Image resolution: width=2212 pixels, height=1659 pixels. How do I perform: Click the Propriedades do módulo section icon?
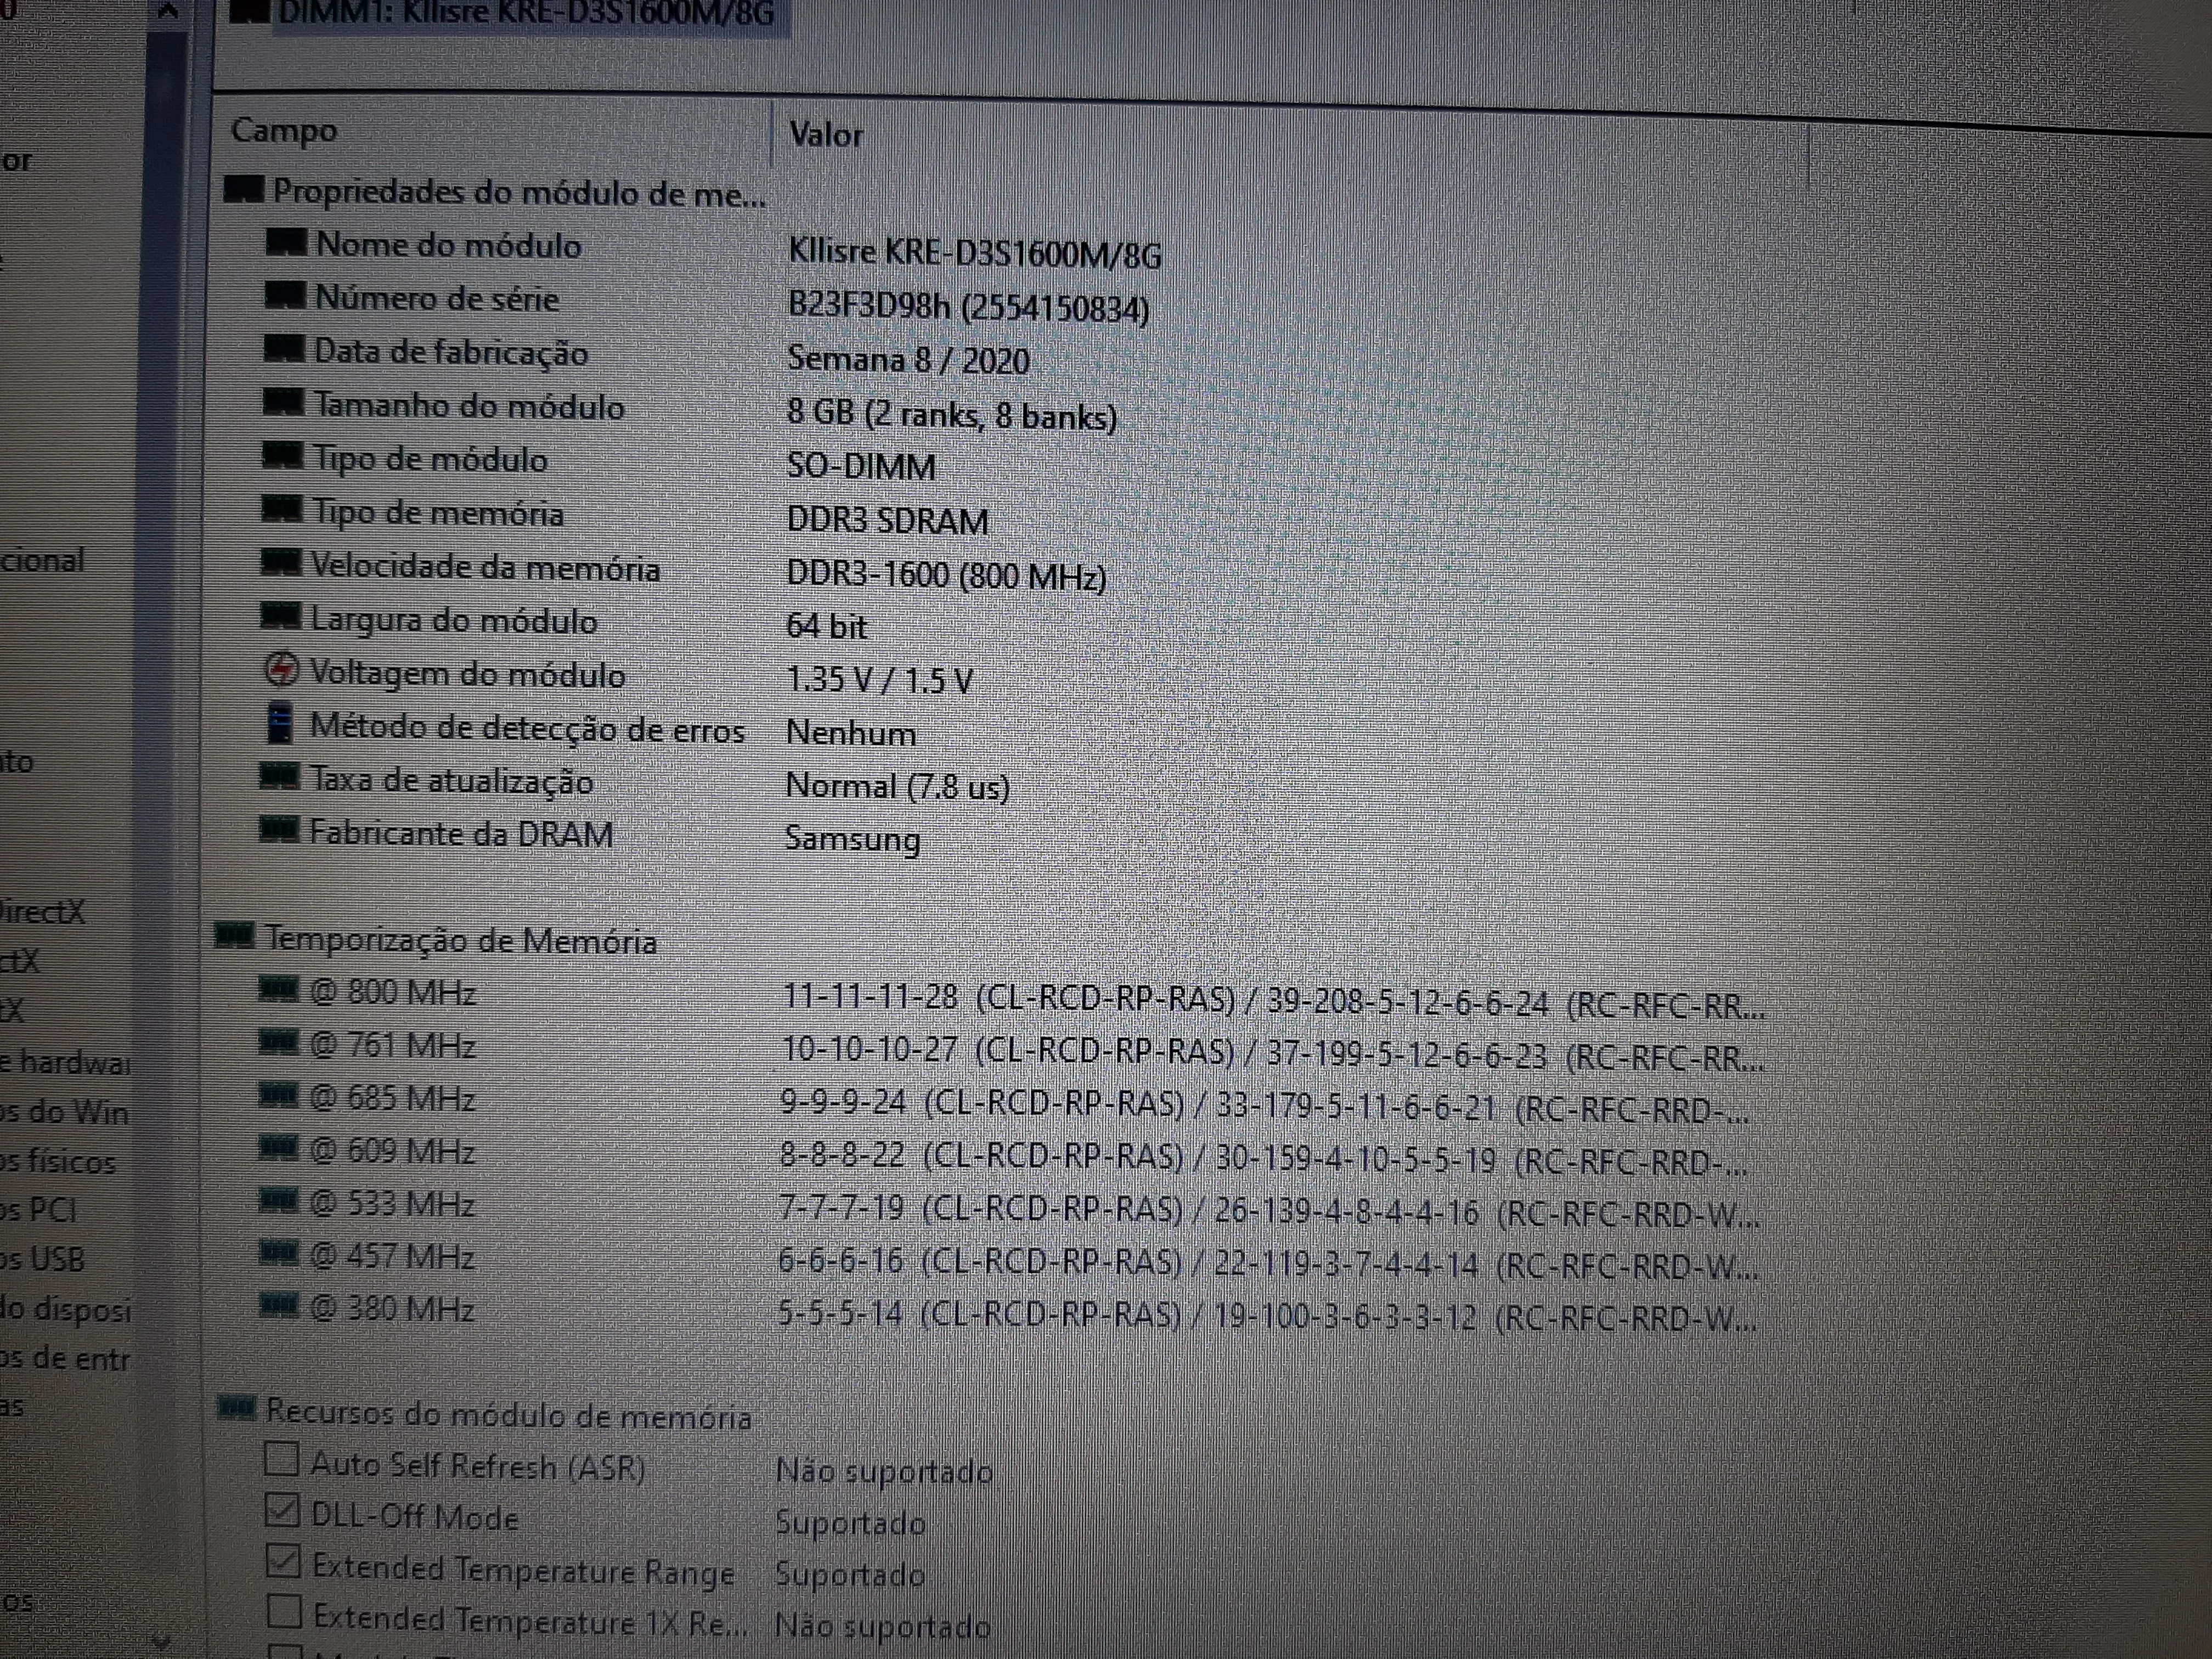tap(243, 188)
